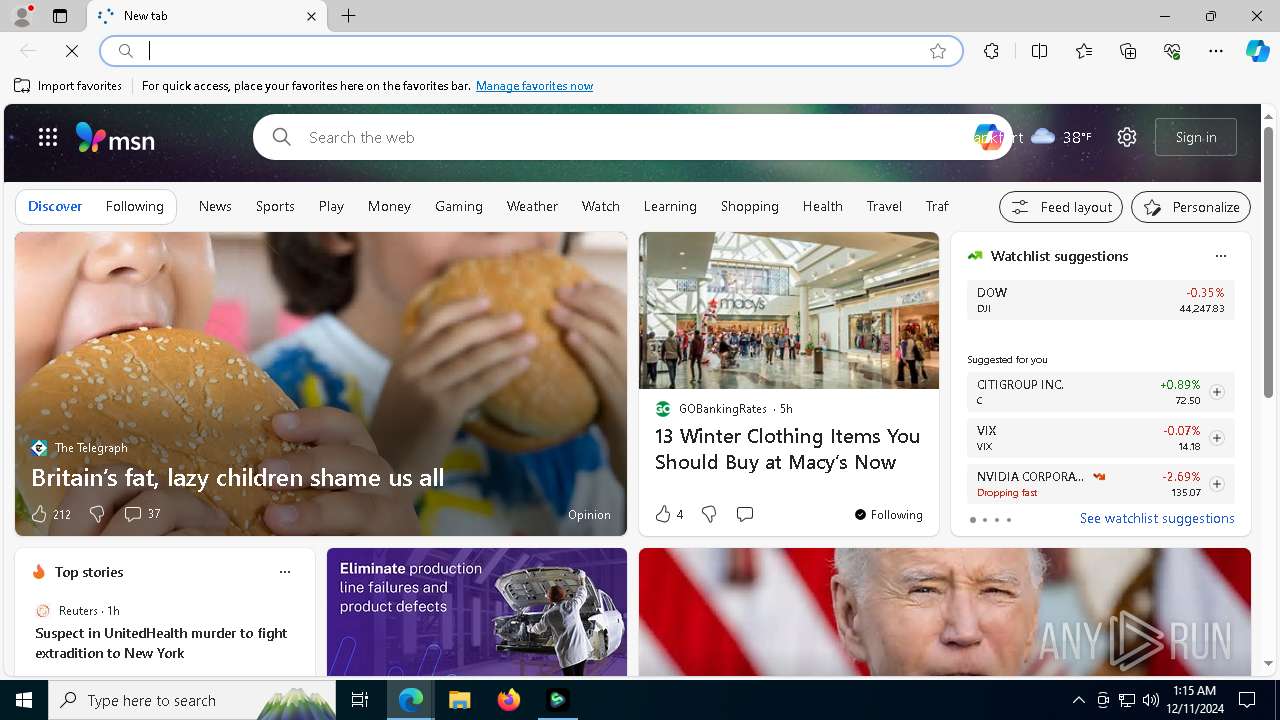
Task: Add VIX to watchlist
Action: [x=1216, y=438]
